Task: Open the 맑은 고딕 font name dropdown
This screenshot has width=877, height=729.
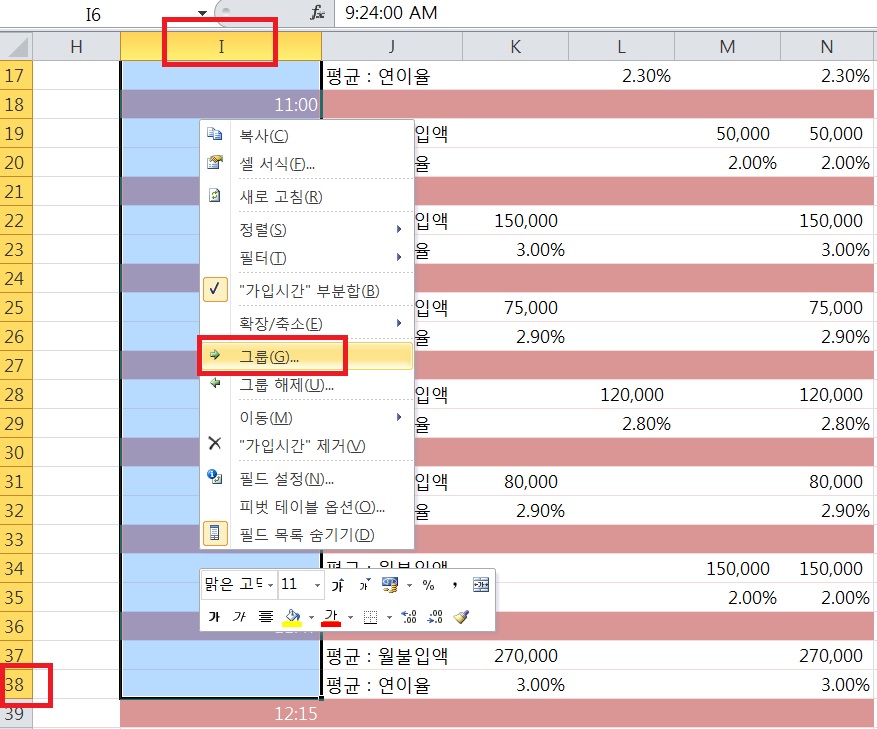Action: [x=270, y=585]
